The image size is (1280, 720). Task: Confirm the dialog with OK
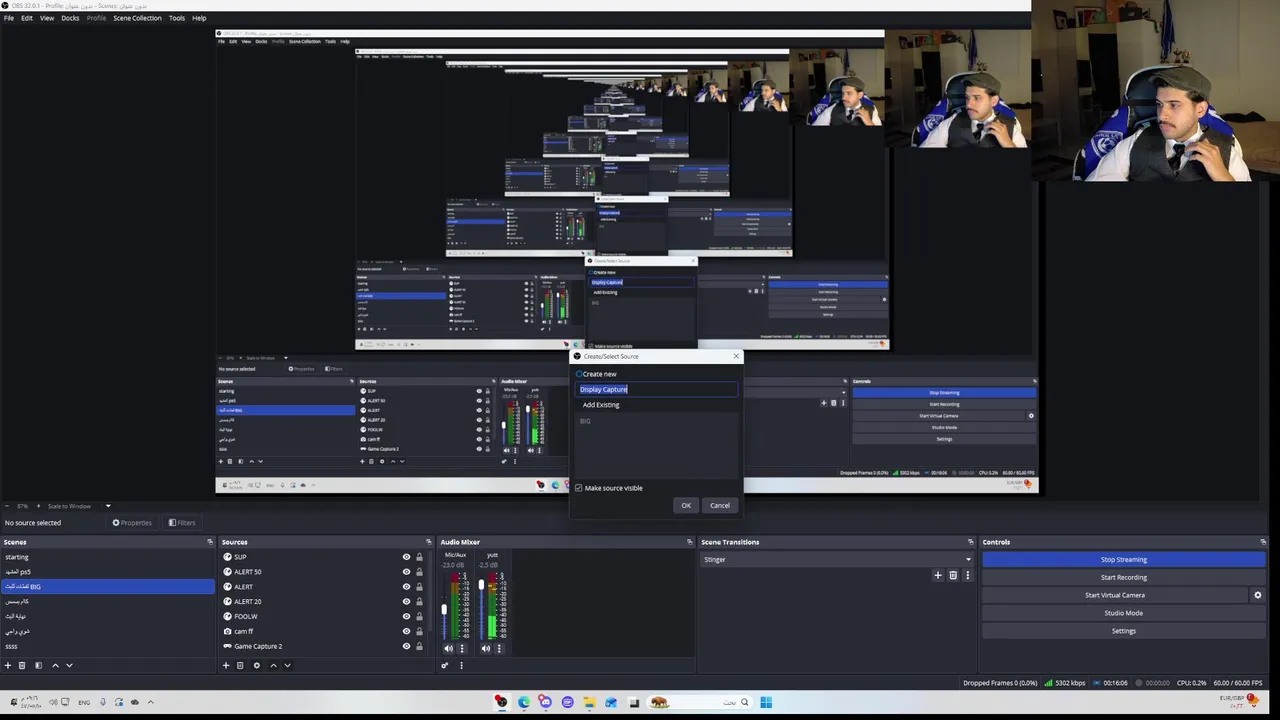tap(686, 505)
